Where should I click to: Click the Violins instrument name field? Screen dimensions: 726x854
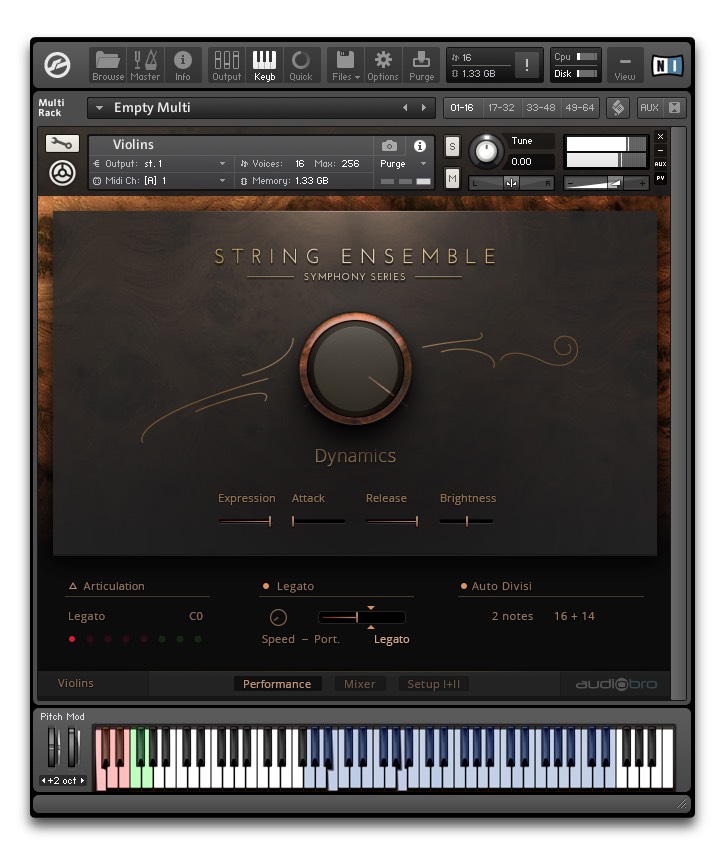(x=231, y=145)
